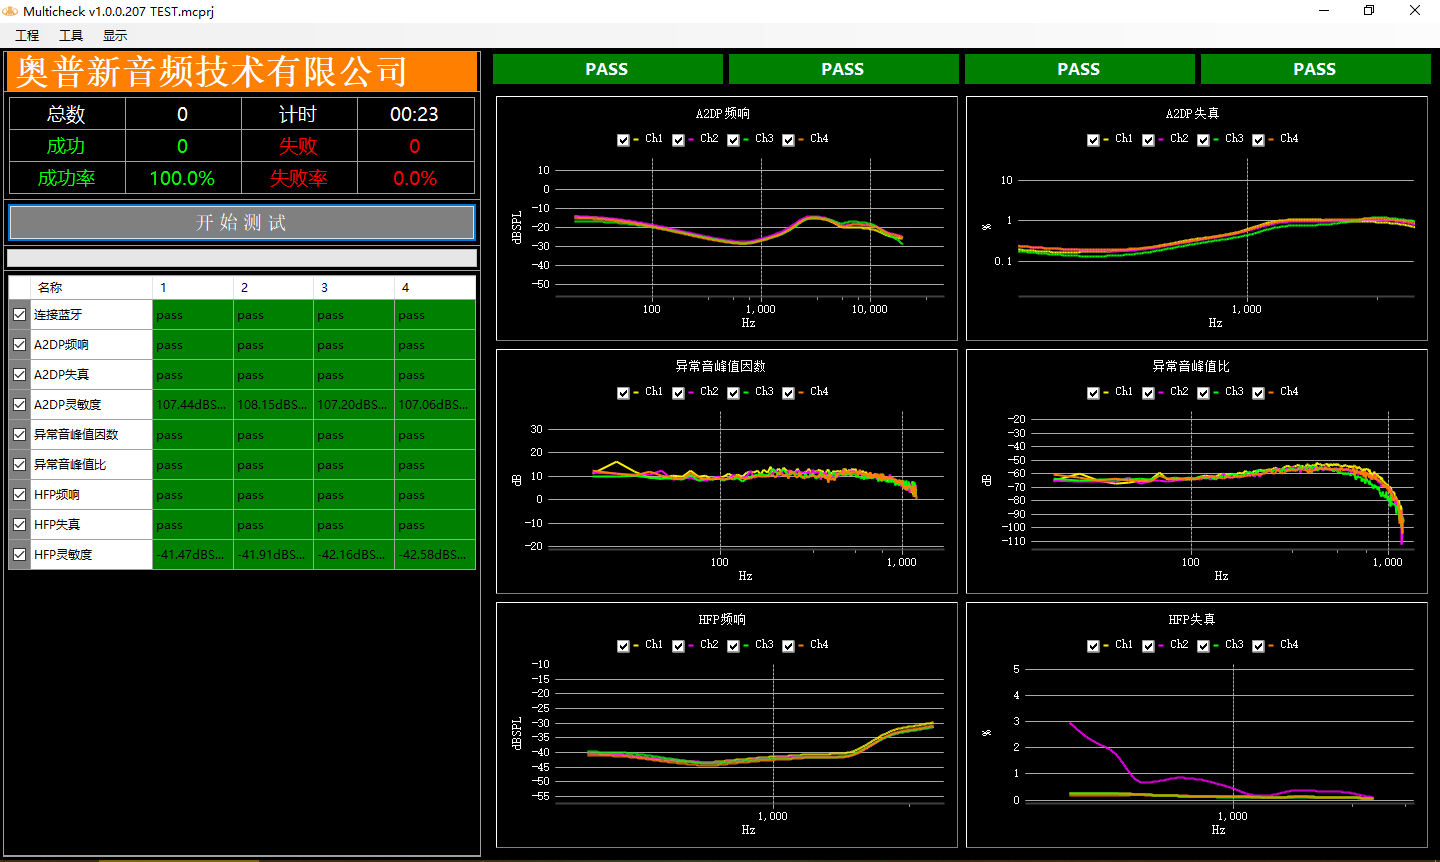
Task: Click the first PASS status banner
Action: coord(607,69)
